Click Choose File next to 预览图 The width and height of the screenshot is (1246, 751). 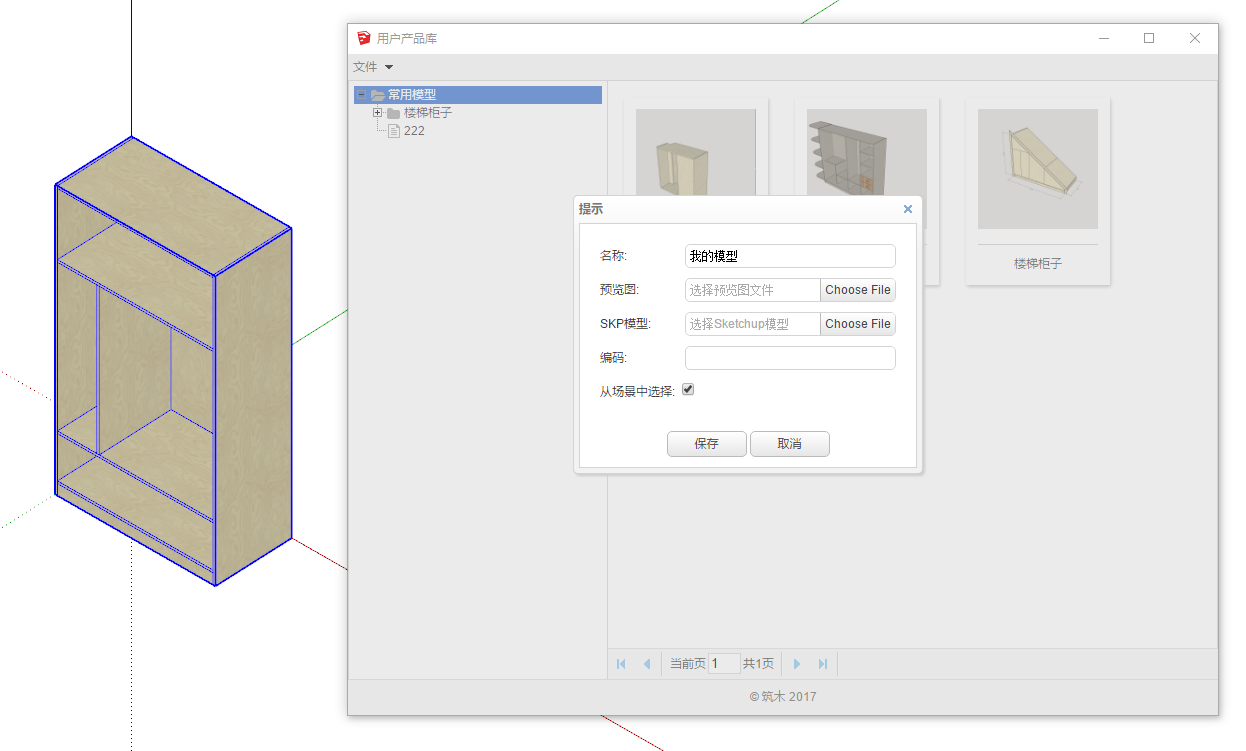(x=857, y=289)
